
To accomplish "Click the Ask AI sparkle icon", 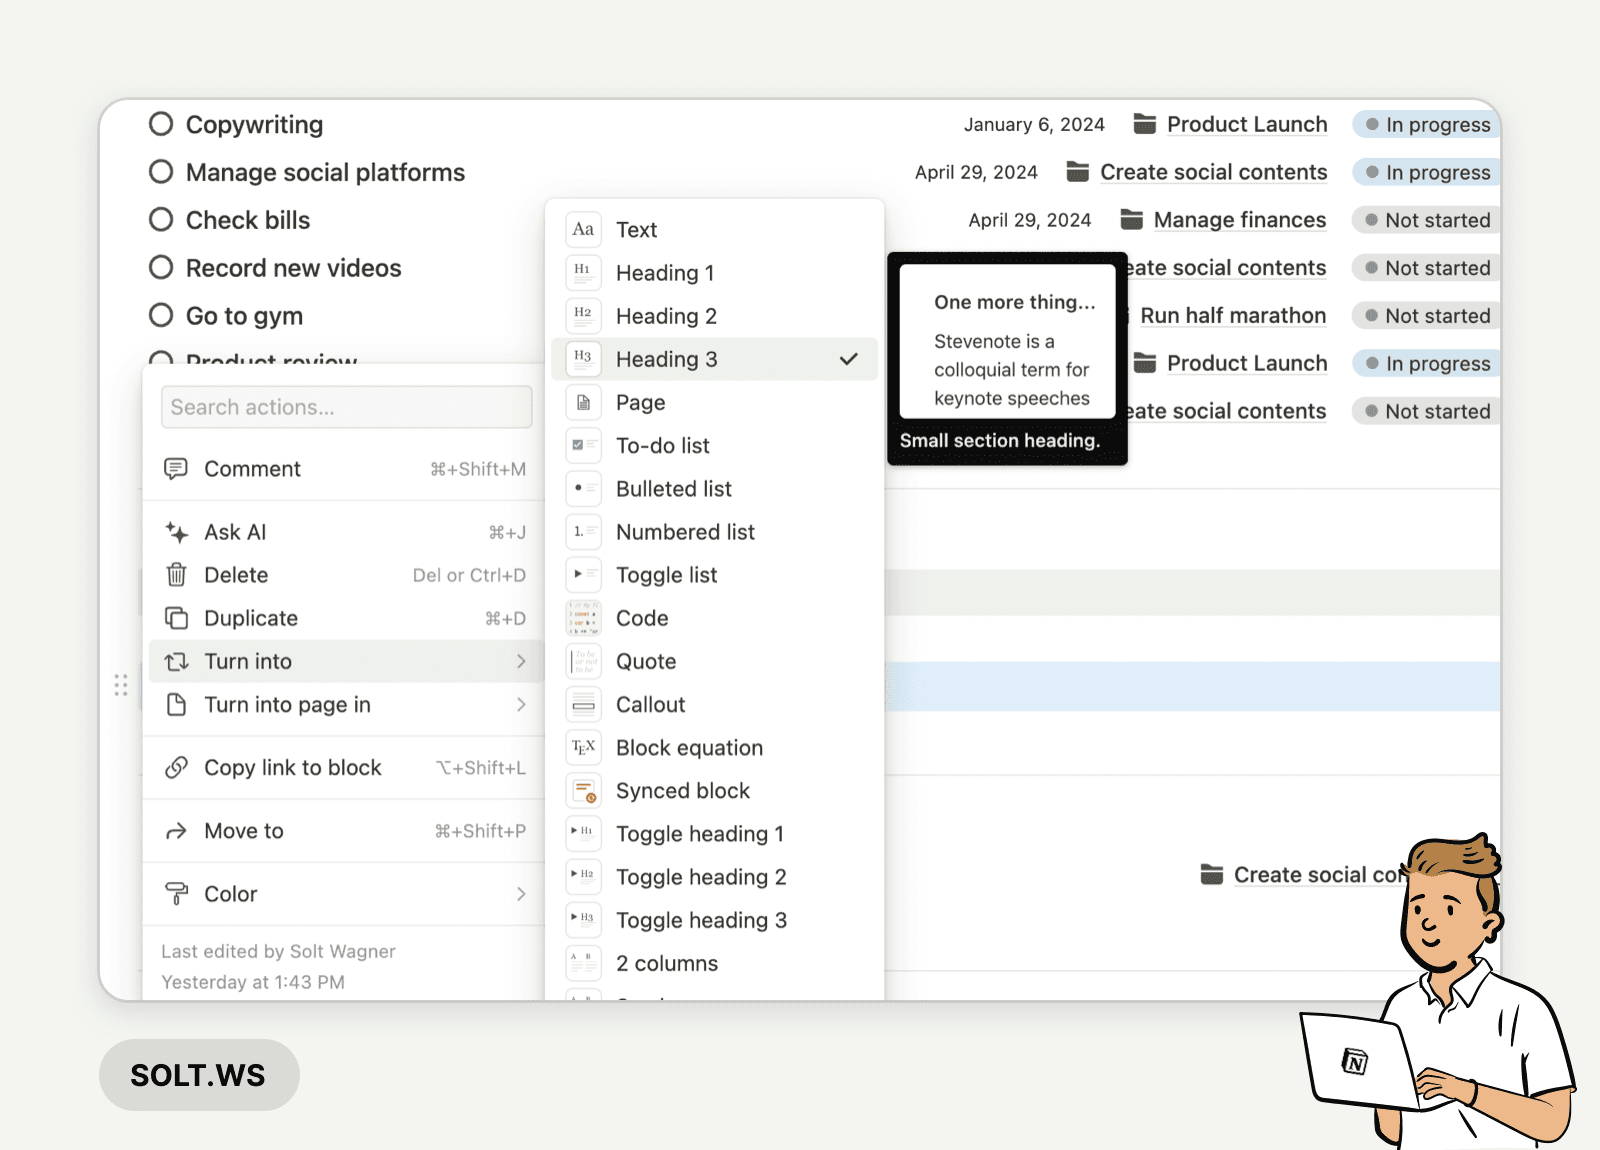I will 176,531.
